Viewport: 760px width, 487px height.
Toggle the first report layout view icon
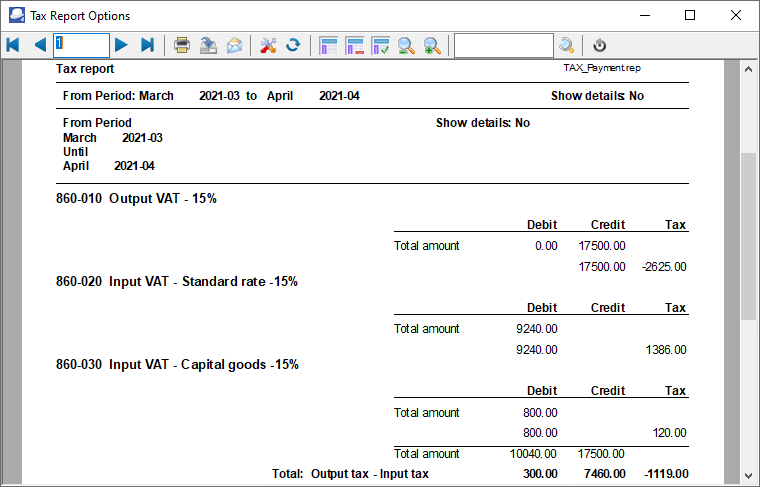pos(328,45)
